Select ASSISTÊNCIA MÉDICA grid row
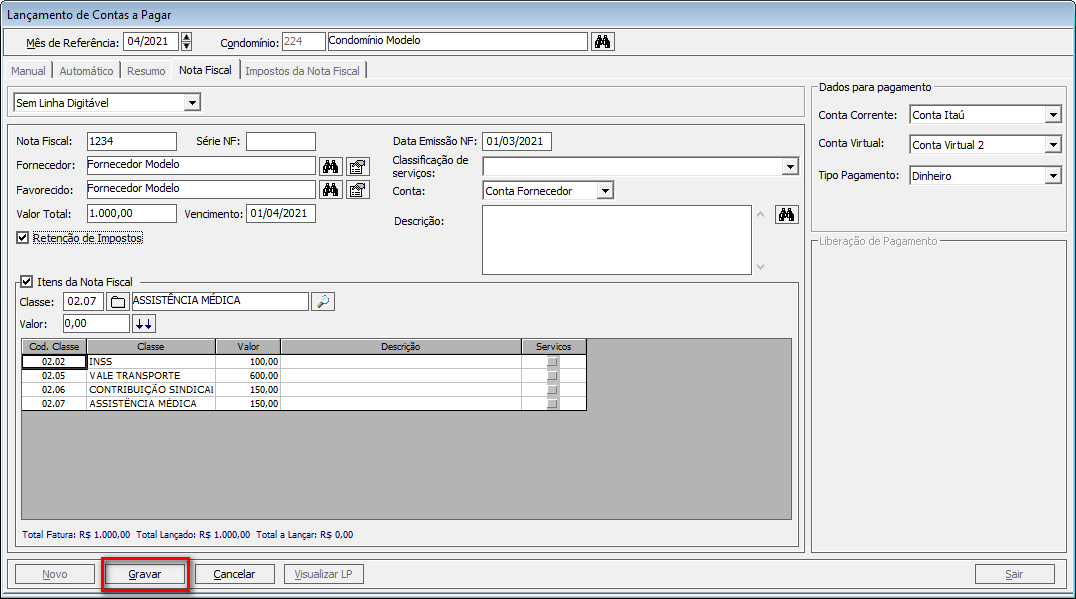This screenshot has width=1076, height=599. tap(304, 404)
